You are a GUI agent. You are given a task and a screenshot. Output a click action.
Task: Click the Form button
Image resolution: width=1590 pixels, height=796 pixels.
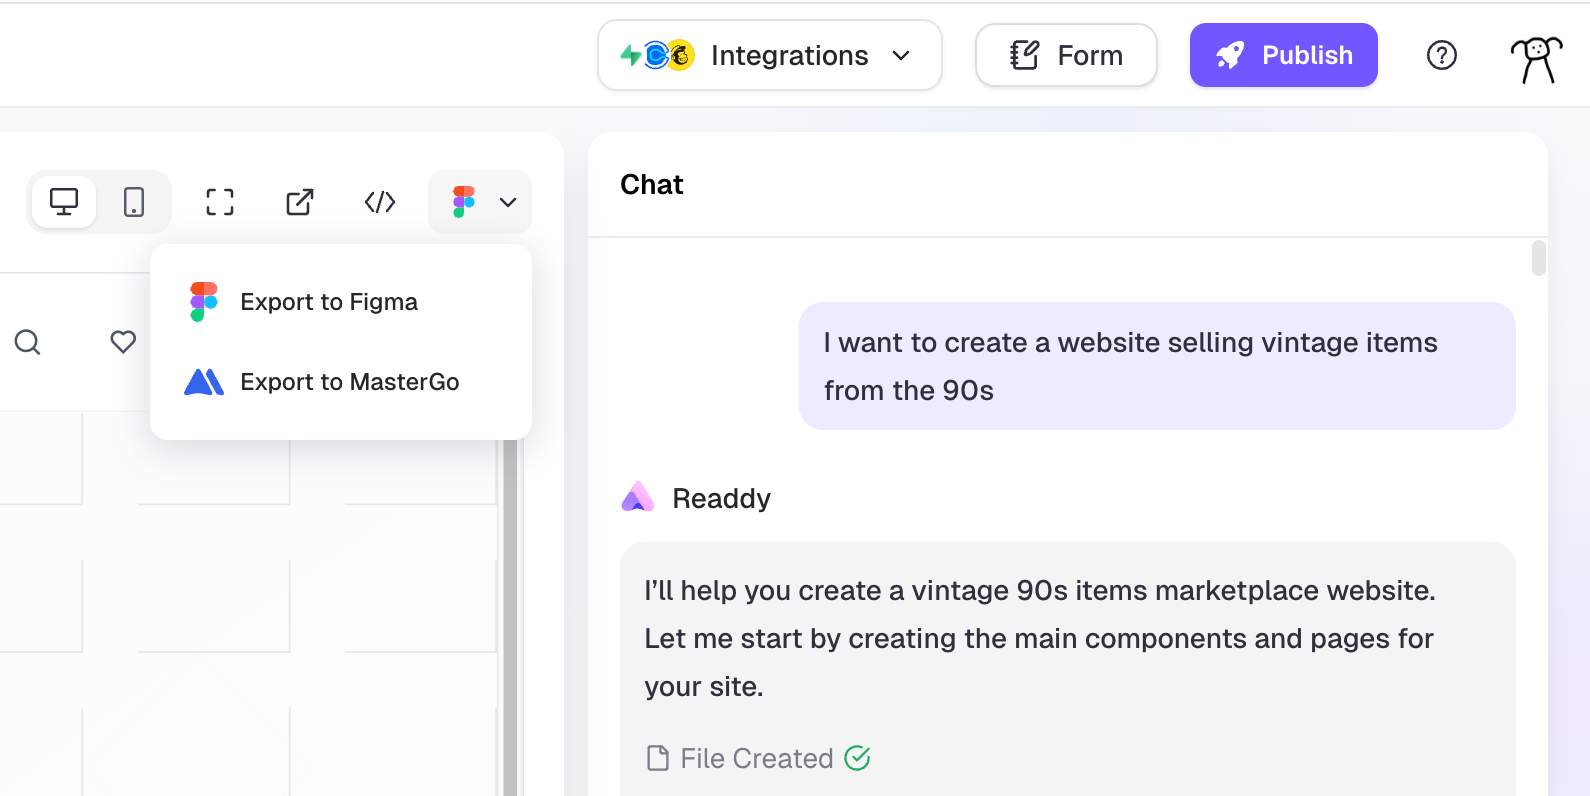point(1066,55)
